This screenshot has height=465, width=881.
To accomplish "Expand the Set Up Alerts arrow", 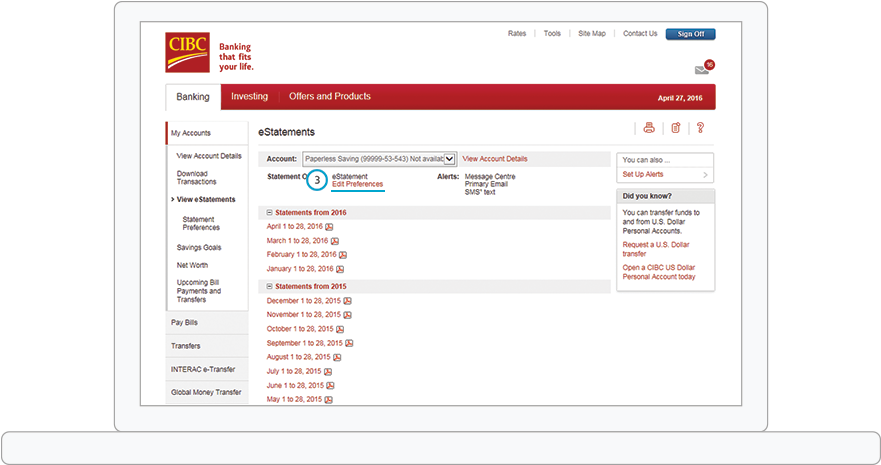I will pyautogui.click(x=705, y=175).
